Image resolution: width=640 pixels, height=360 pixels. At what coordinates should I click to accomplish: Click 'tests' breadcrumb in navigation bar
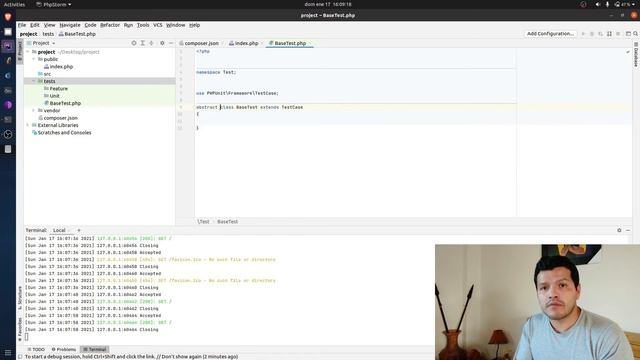pos(48,34)
